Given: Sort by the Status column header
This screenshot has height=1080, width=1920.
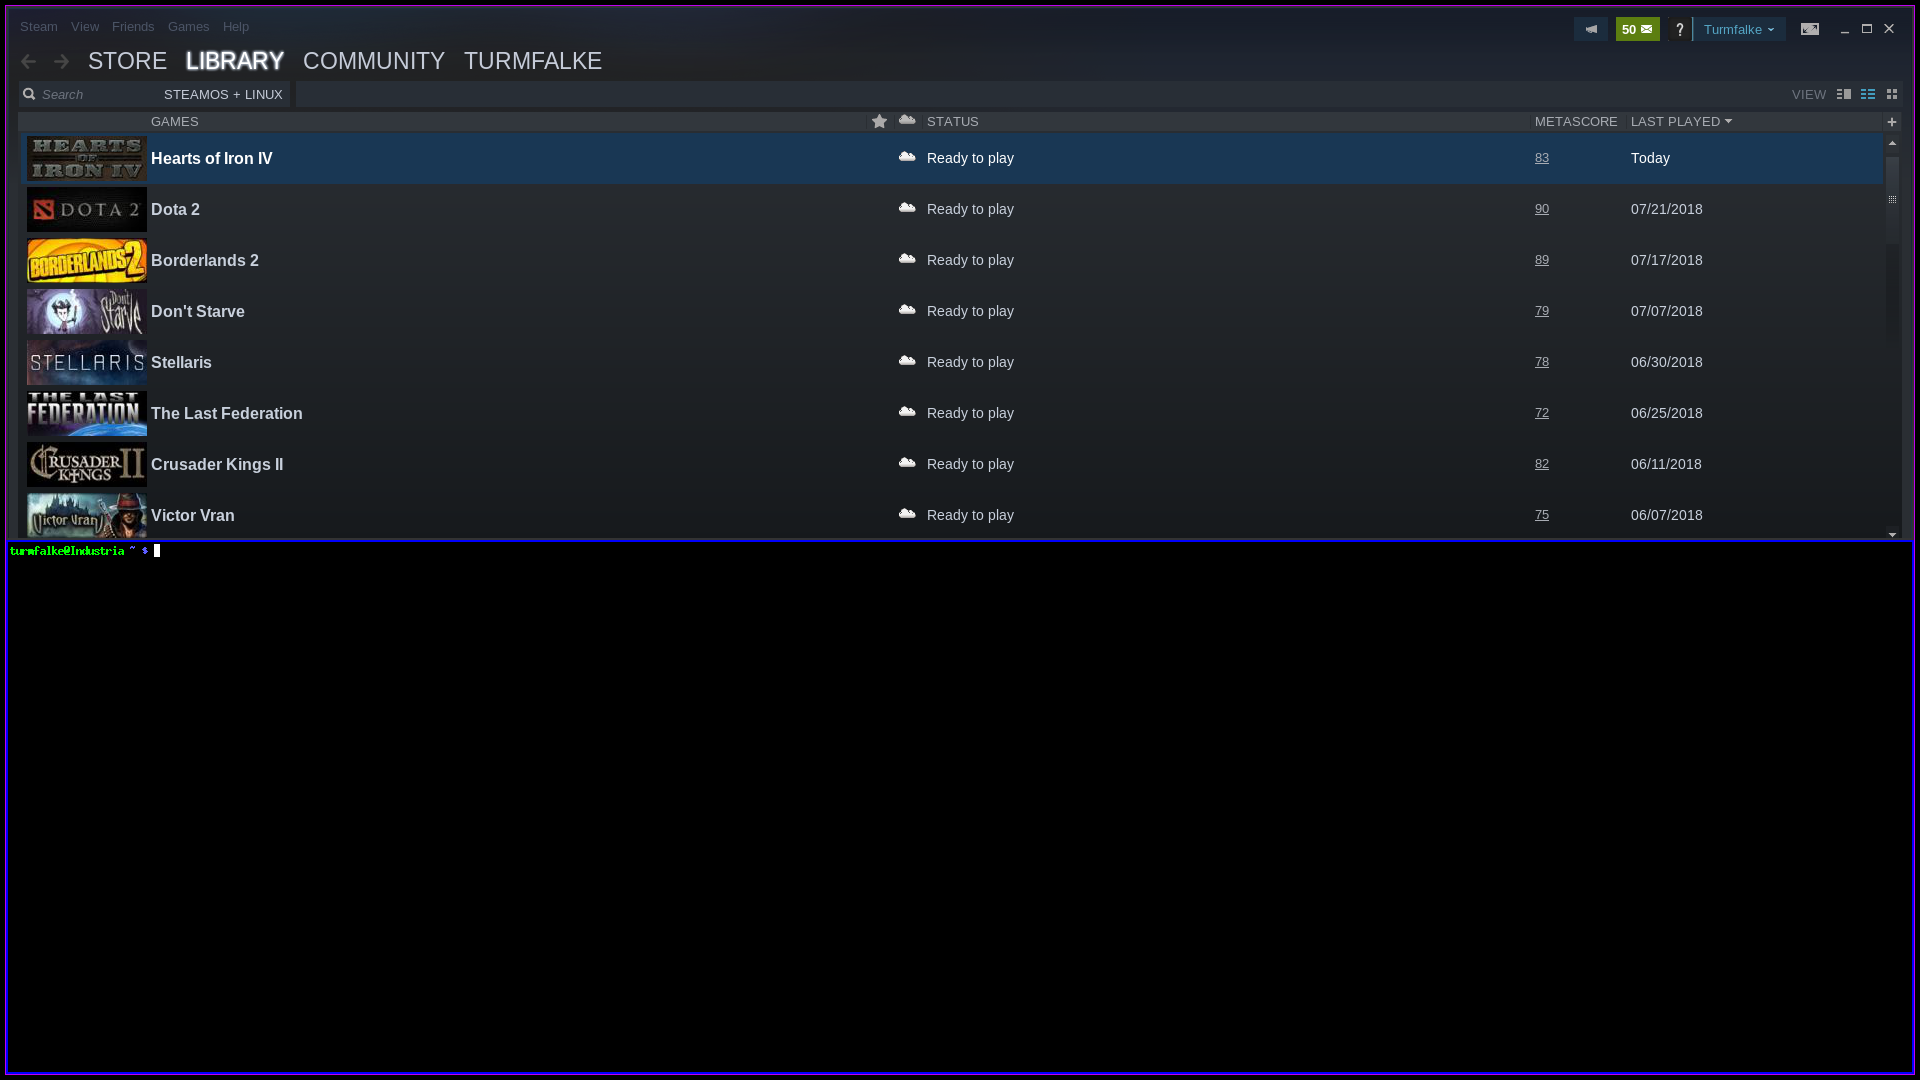Looking at the screenshot, I should (953, 121).
